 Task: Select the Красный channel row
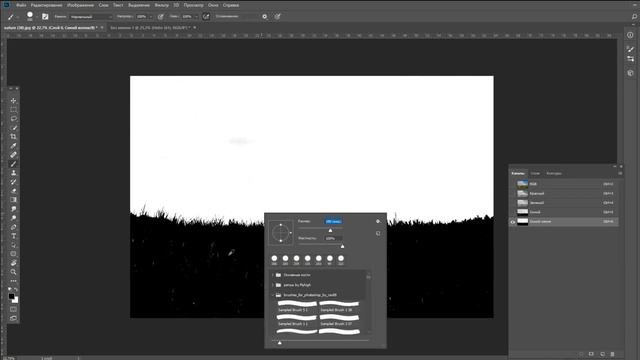(564, 193)
